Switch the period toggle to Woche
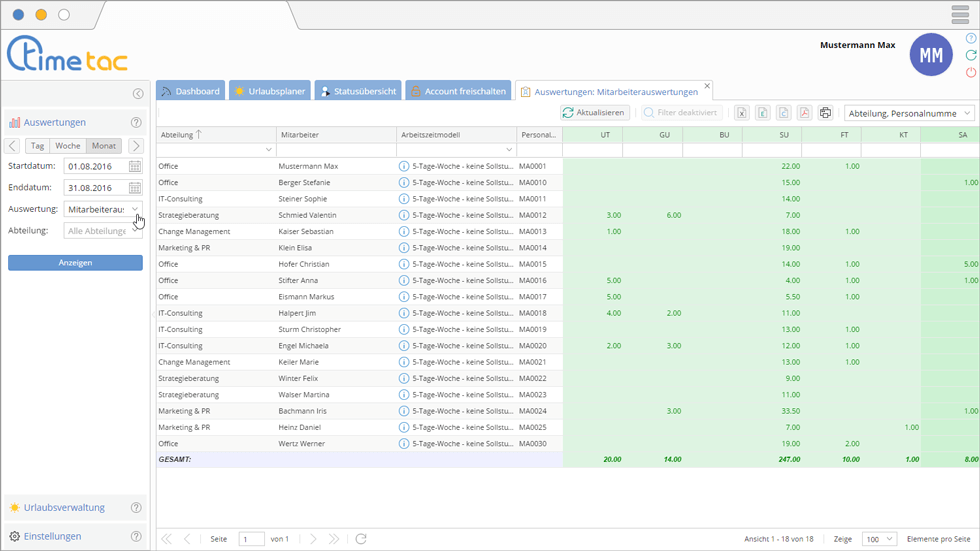This screenshot has height=551, width=980. click(68, 146)
